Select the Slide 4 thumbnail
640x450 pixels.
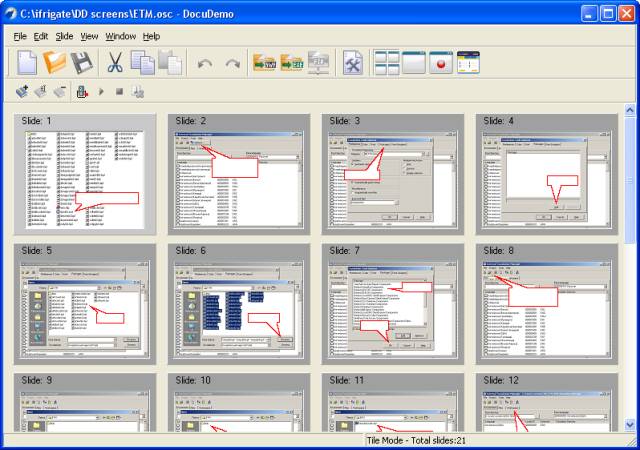click(x=547, y=174)
